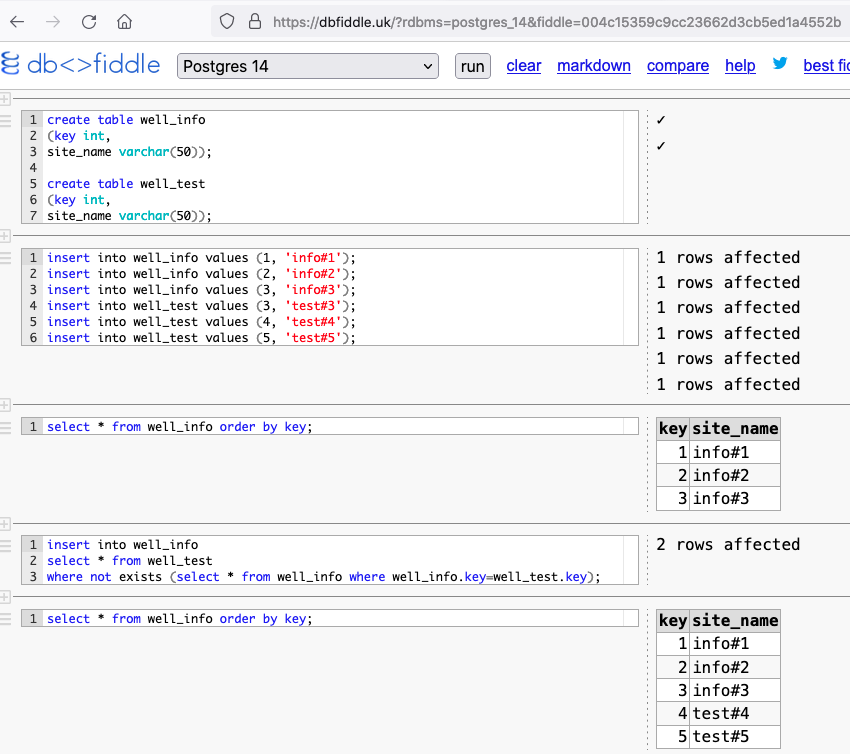The width and height of the screenshot is (850, 754).
Task: Click the 'site_name' header in the first result table
Action: click(x=735, y=429)
